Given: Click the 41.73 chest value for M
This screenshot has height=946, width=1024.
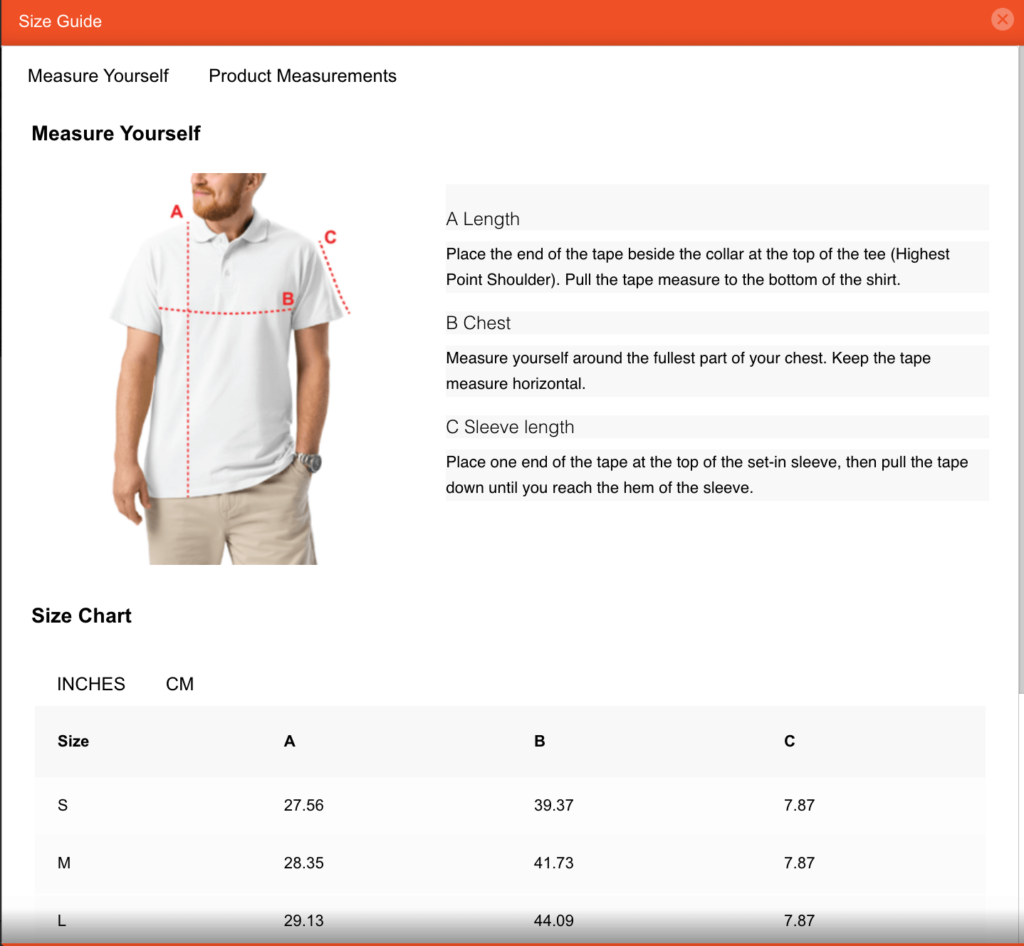Looking at the screenshot, I should click(x=554, y=863).
